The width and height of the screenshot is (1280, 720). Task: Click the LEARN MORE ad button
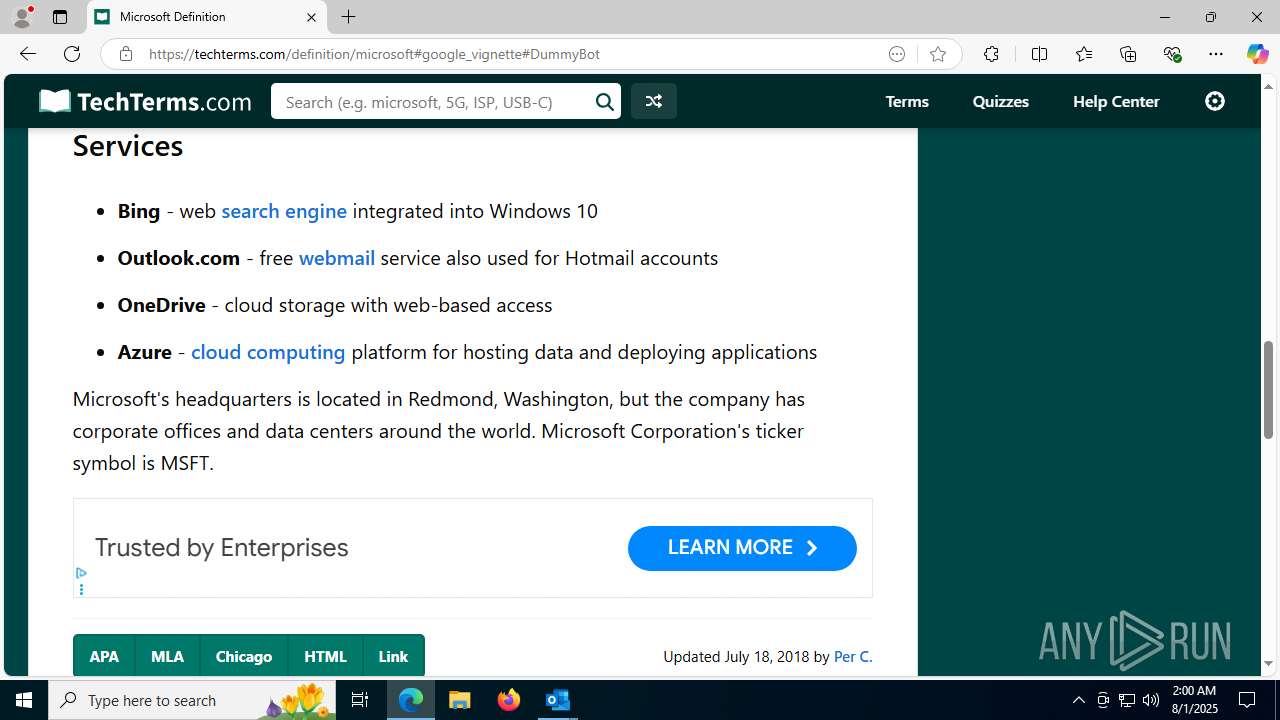(x=742, y=548)
